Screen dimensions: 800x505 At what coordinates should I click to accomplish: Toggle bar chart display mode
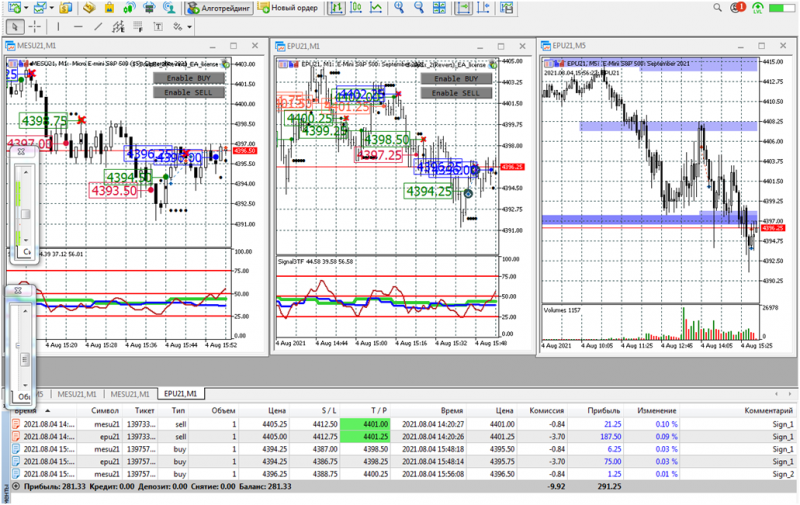point(336,8)
